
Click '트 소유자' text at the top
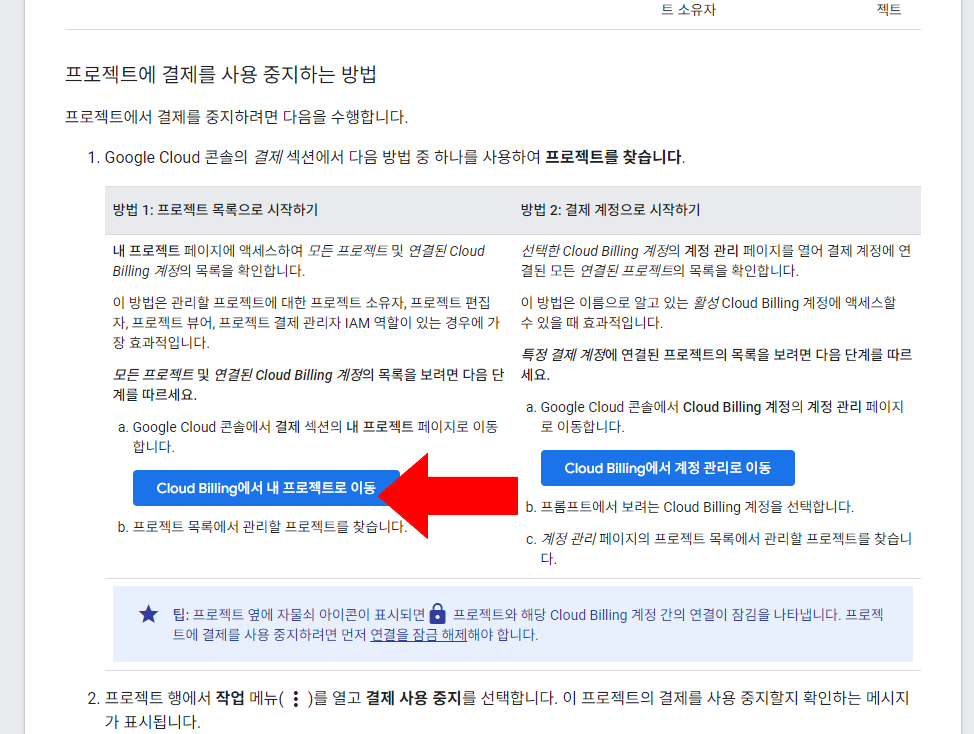click(688, 9)
